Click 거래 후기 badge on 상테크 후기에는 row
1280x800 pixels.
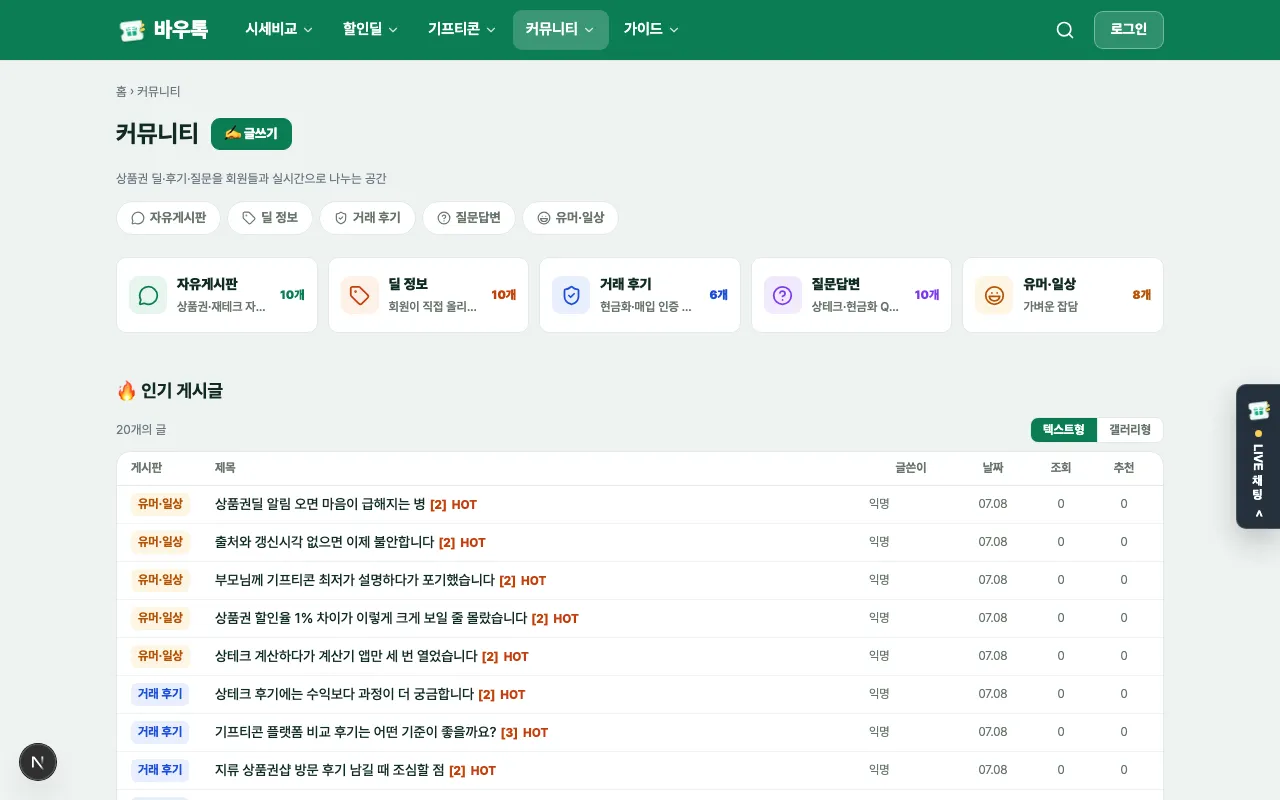(160, 694)
